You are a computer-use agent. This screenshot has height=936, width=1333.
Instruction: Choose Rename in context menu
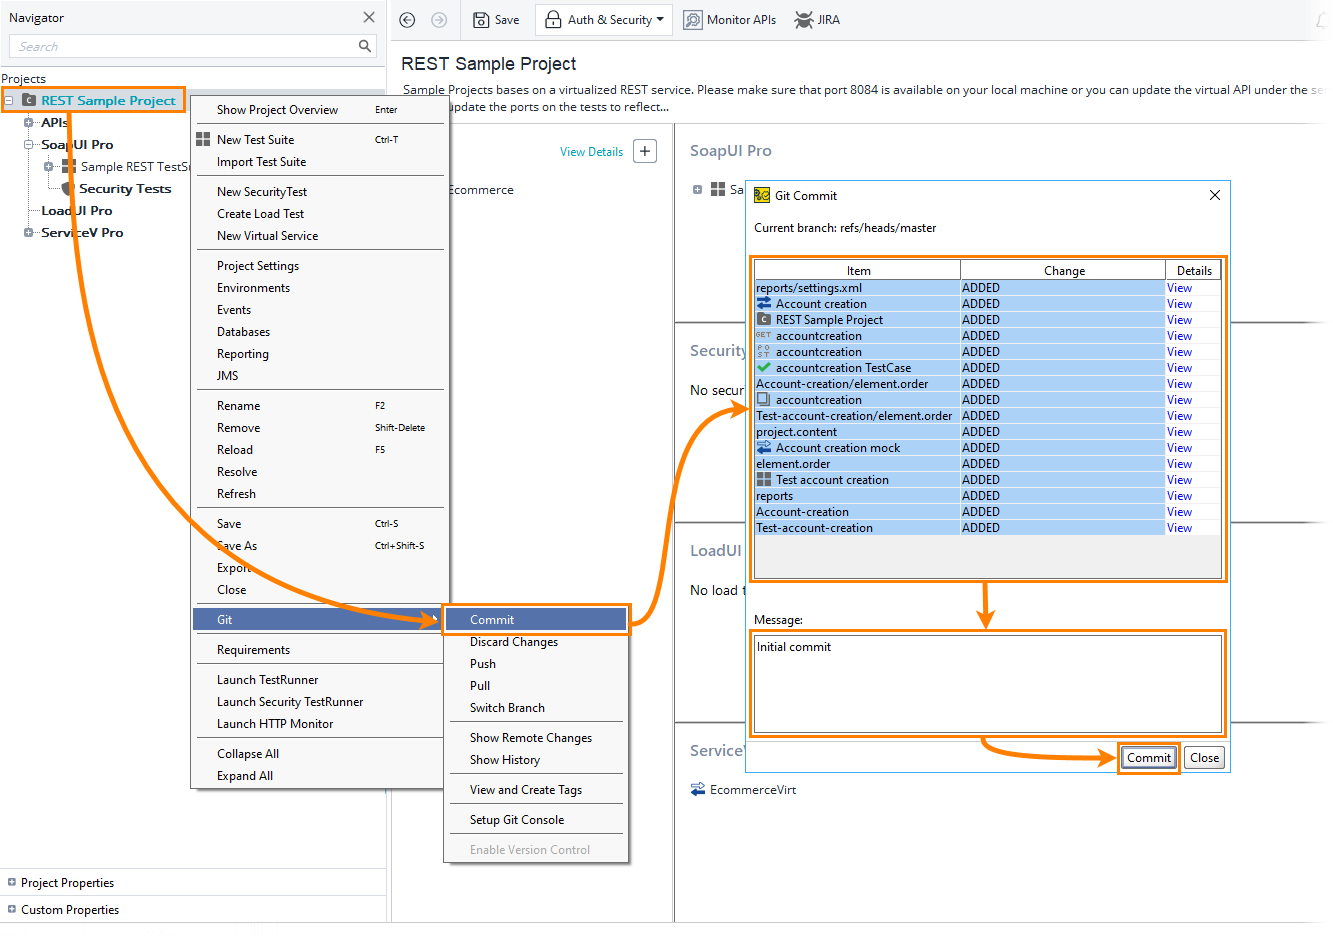click(x=318, y=406)
